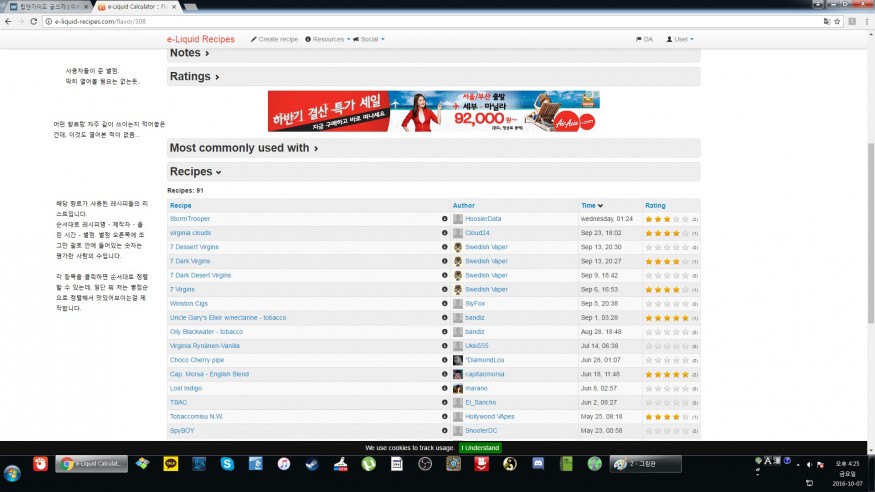Sort by Time column with arrow

point(592,205)
